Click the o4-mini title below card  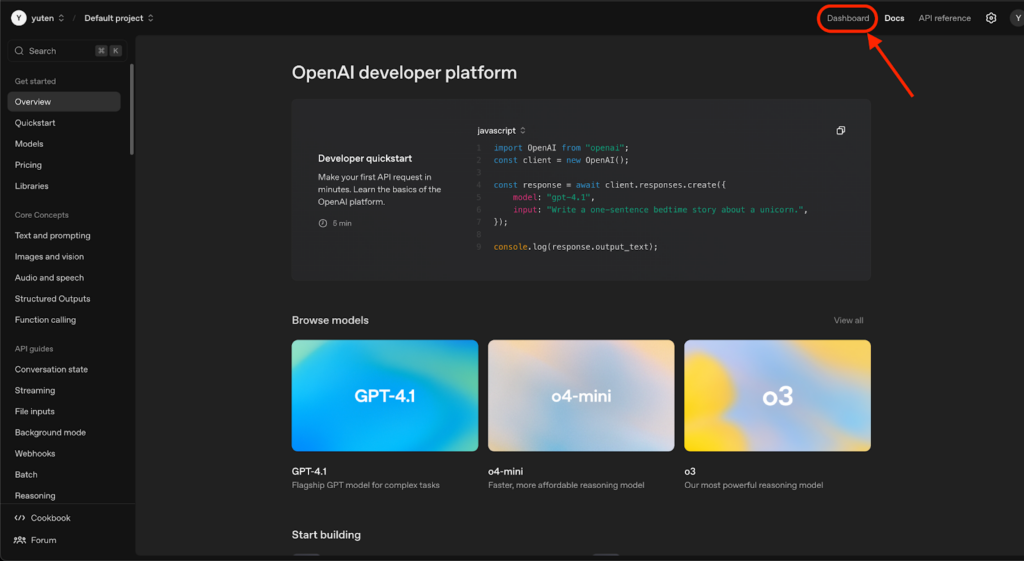pos(505,472)
